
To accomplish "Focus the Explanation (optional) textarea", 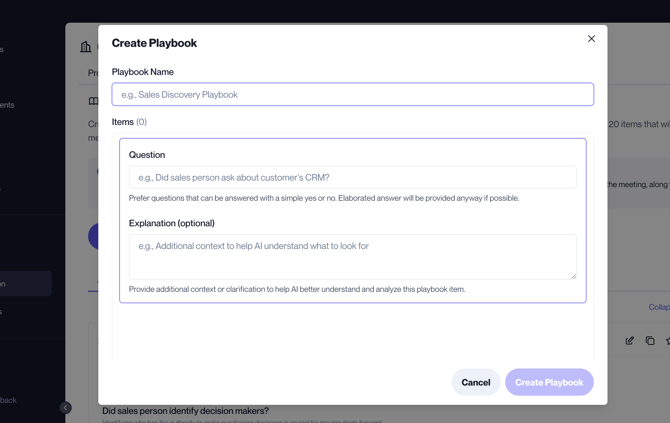I will [352, 257].
